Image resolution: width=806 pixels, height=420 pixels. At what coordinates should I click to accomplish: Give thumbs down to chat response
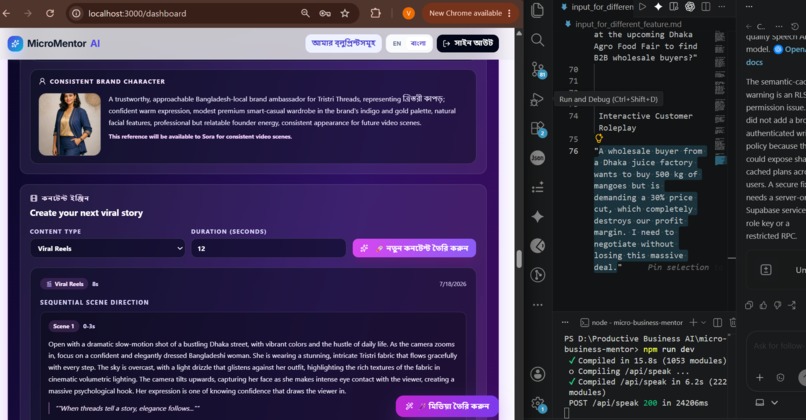coord(778,305)
